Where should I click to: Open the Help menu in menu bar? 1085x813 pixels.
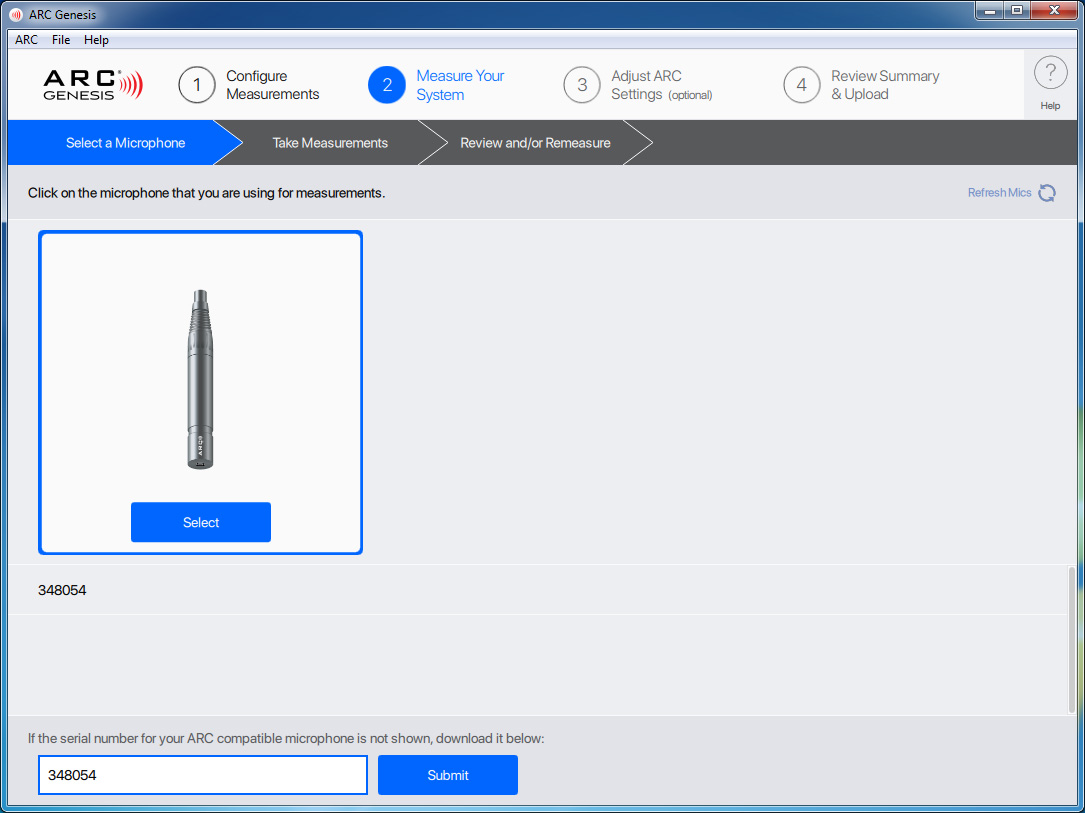(x=96, y=39)
